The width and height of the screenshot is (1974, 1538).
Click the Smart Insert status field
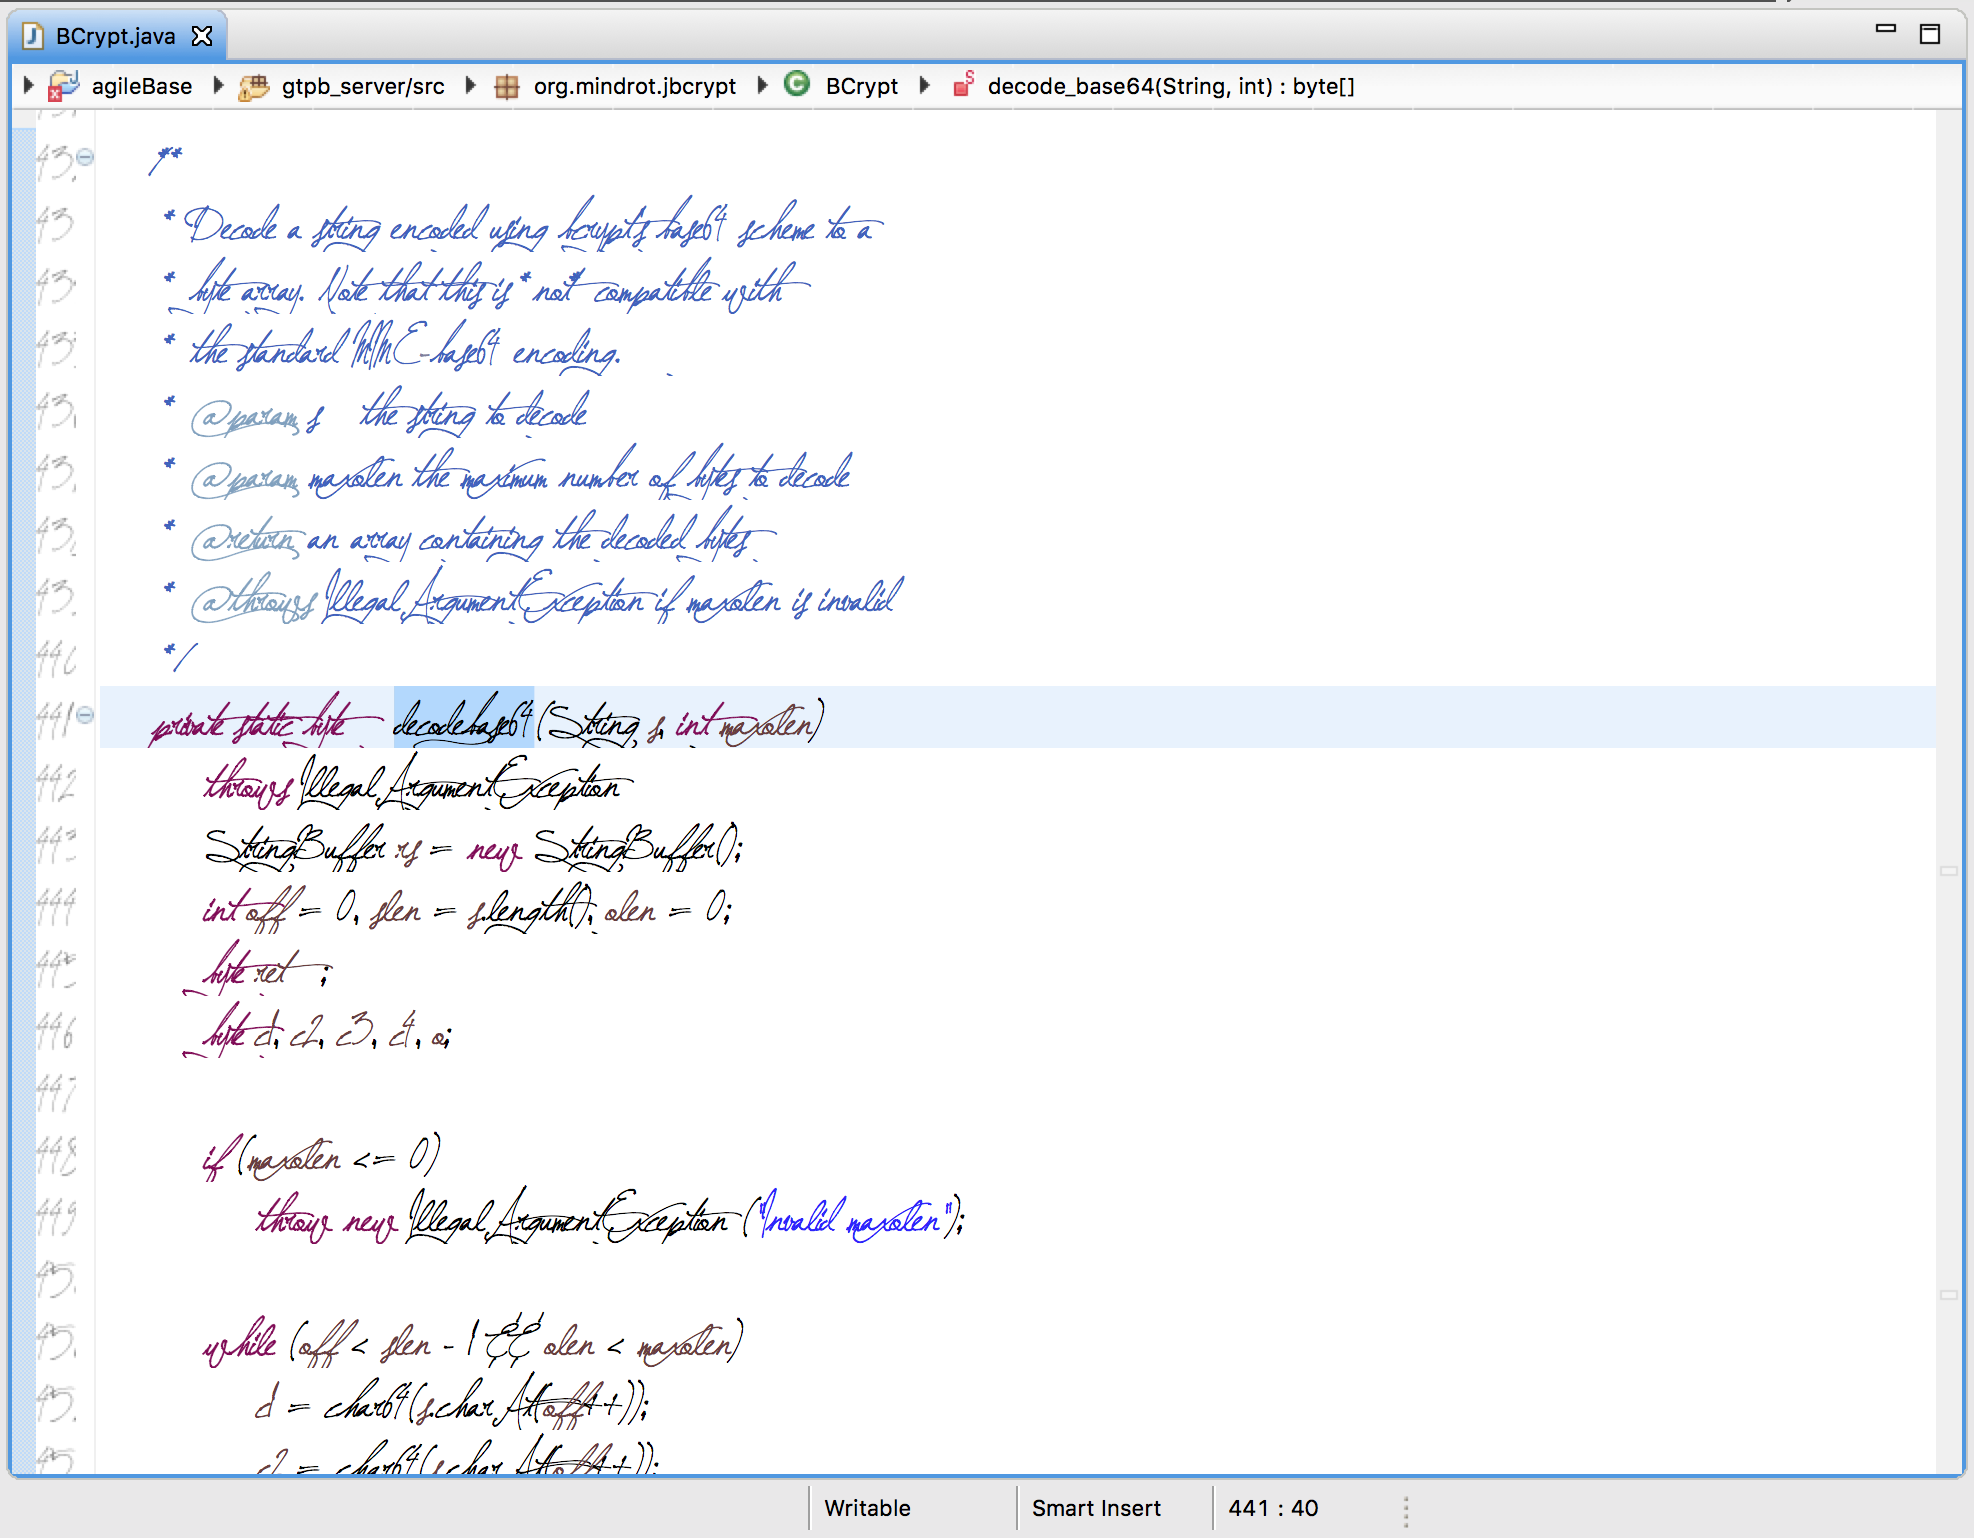pyautogui.click(x=1096, y=1508)
